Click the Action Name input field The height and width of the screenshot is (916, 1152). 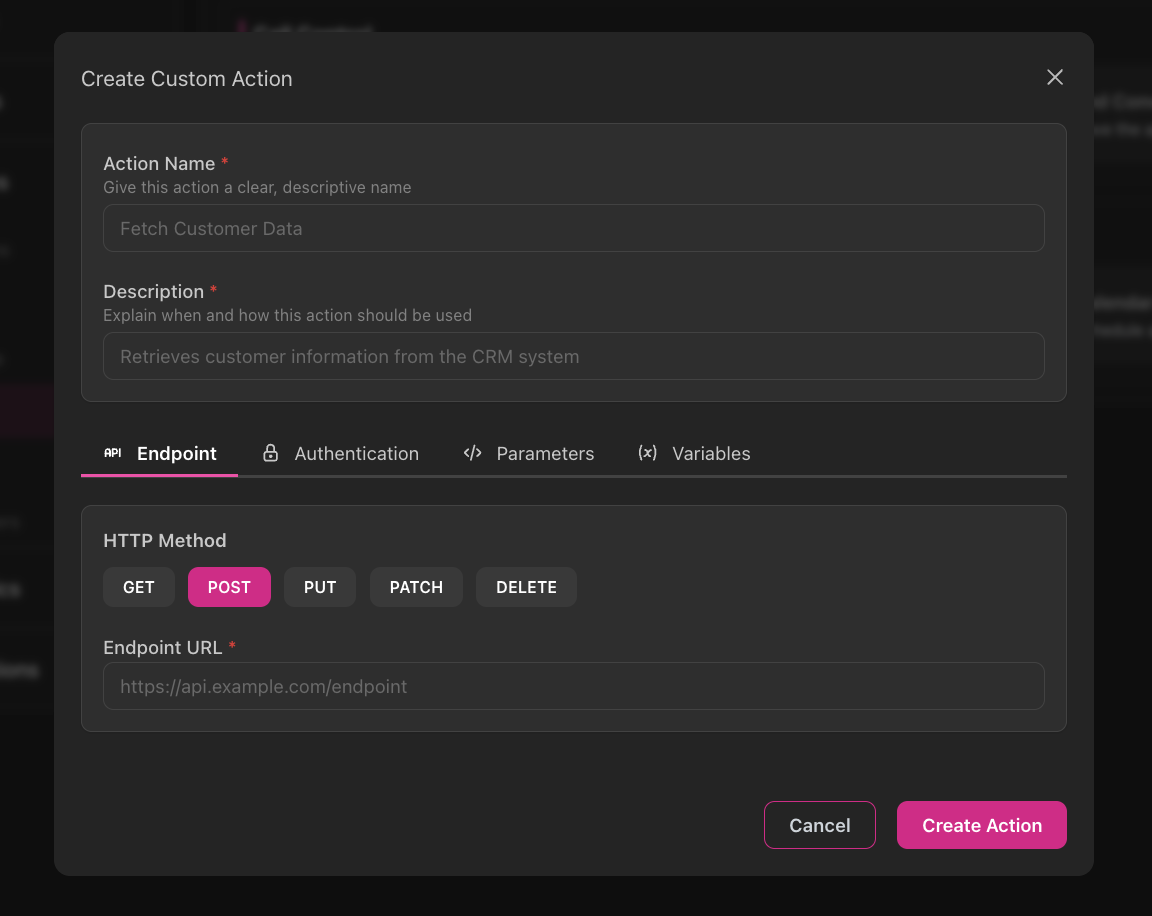[x=573, y=228]
